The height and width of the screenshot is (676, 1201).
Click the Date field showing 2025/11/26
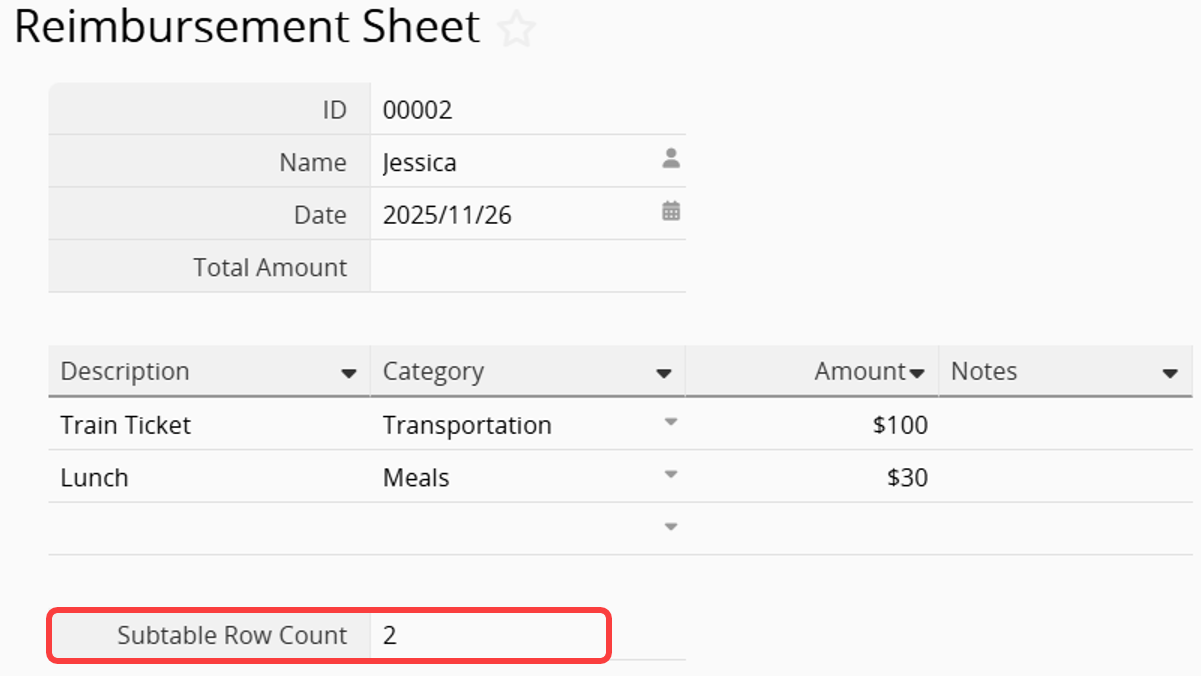tap(500, 215)
